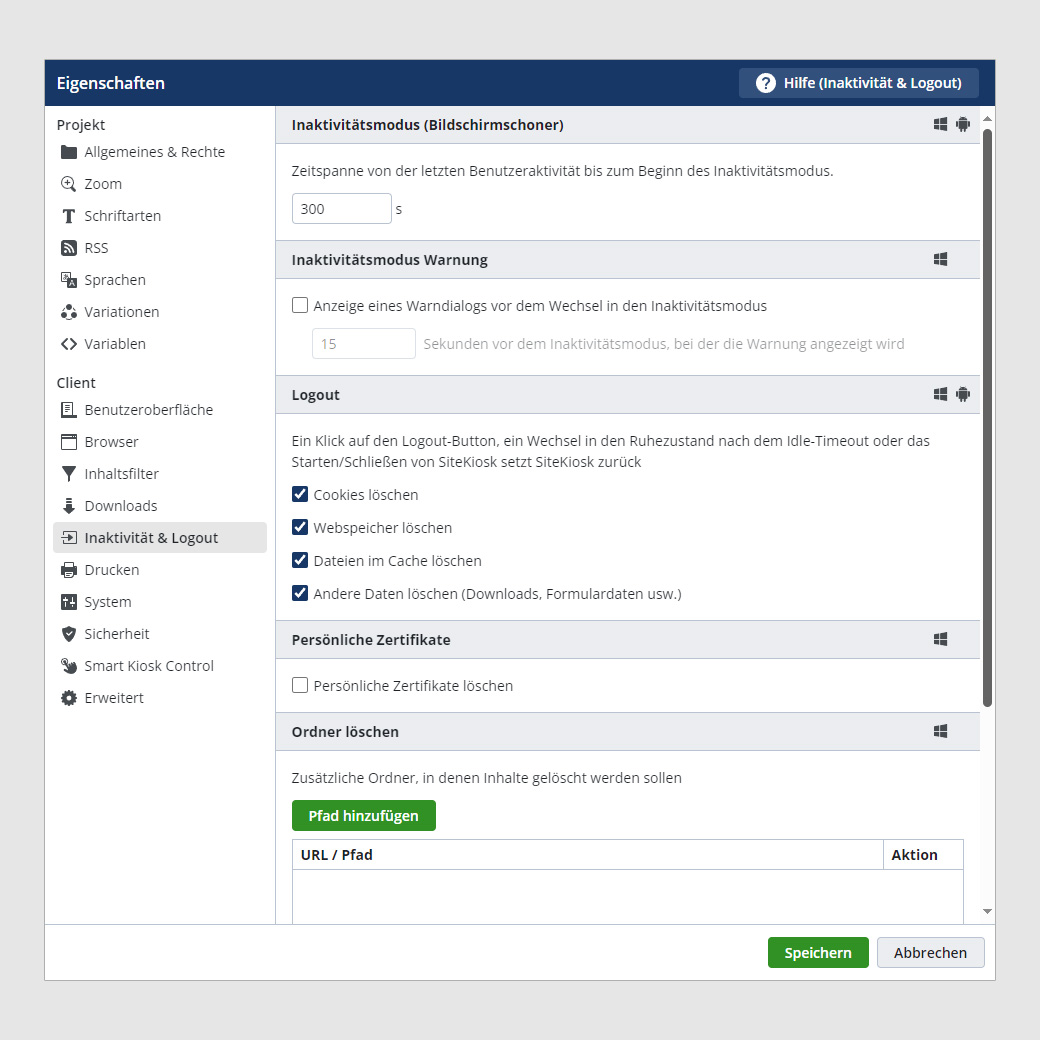Screen dimensions: 1040x1040
Task: Click the Schriftarten font icon
Action: pyautogui.click(x=69, y=216)
